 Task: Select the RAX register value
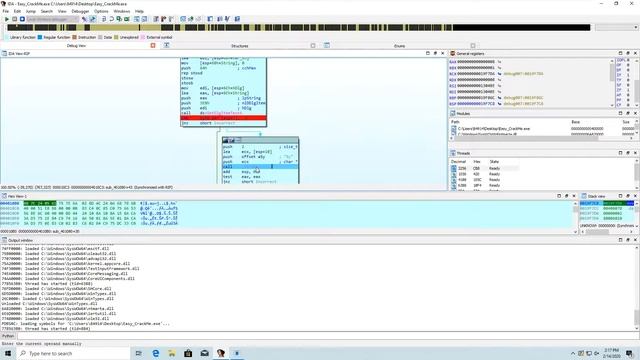[x=476, y=62]
